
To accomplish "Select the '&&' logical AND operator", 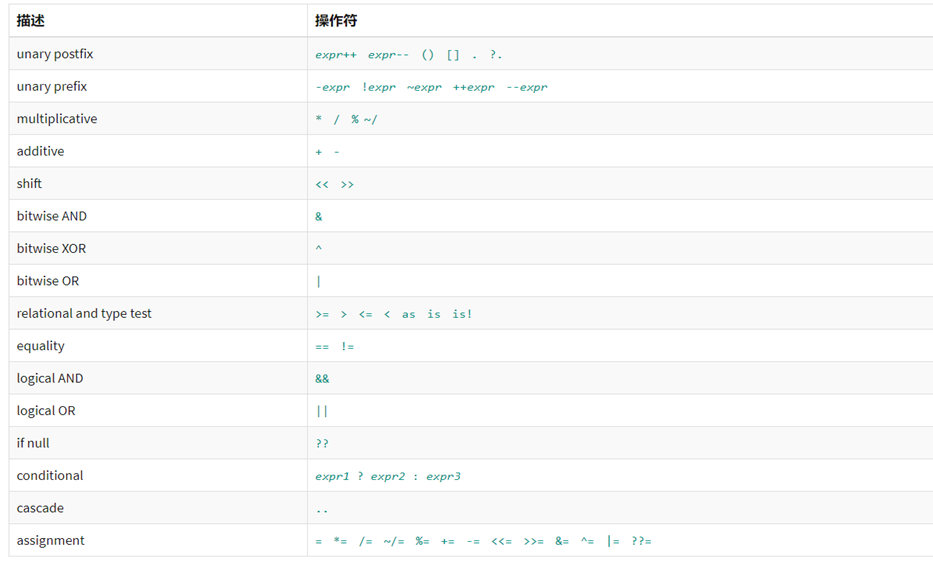I will pyautogui.click(x=322, y=379).
